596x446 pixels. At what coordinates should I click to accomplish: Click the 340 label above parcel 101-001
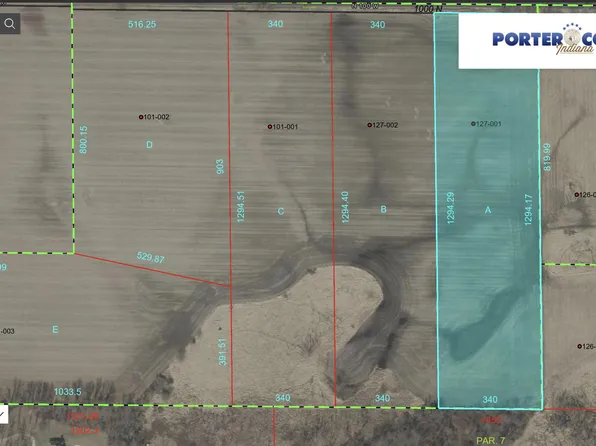275,24
